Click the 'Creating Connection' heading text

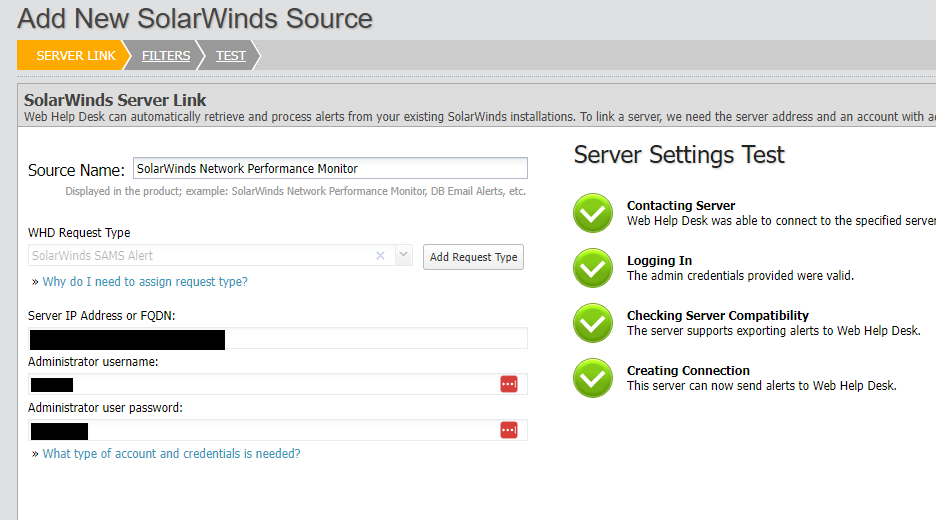click(x=688, y=370)
